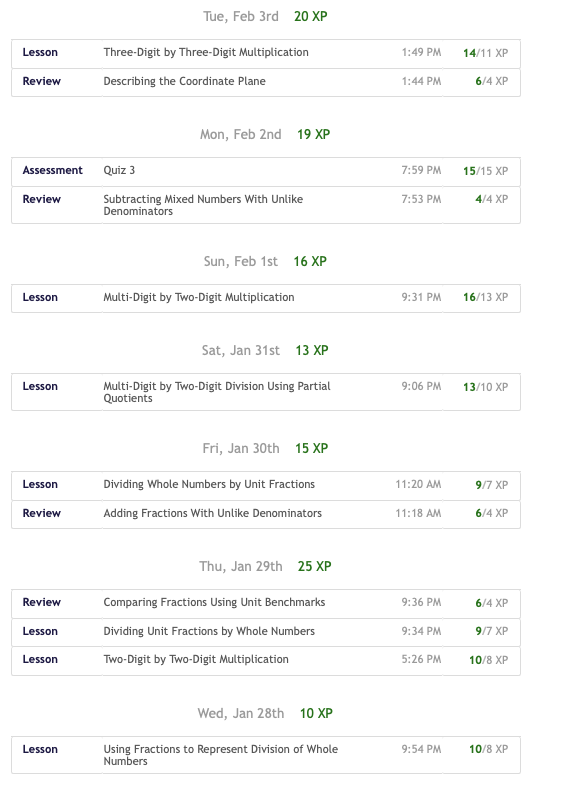Click the Mon, Feb 2nd 19 XP header
This screenshot has width=580, height=790.
click(x=265, y=135)
